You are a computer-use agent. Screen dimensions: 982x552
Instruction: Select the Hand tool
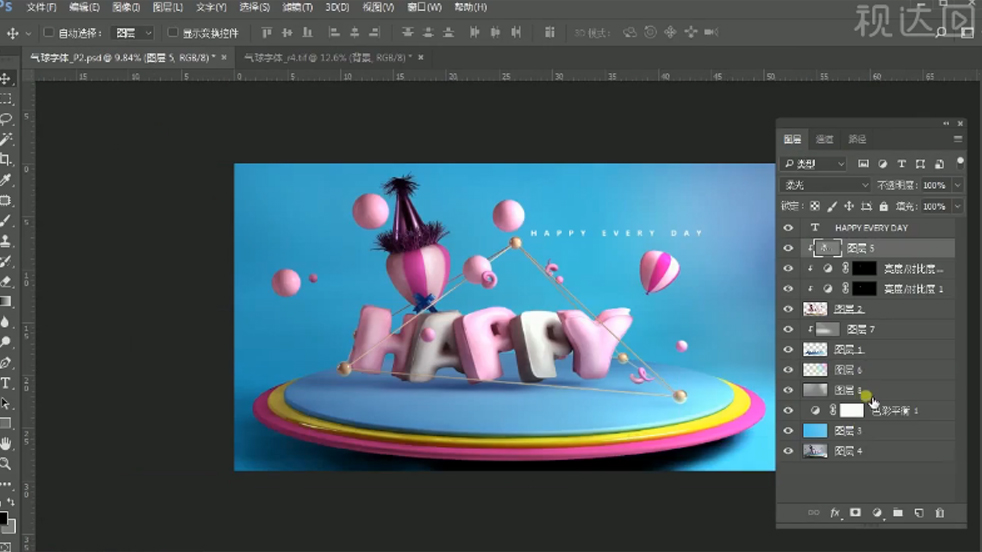point(6,444)
